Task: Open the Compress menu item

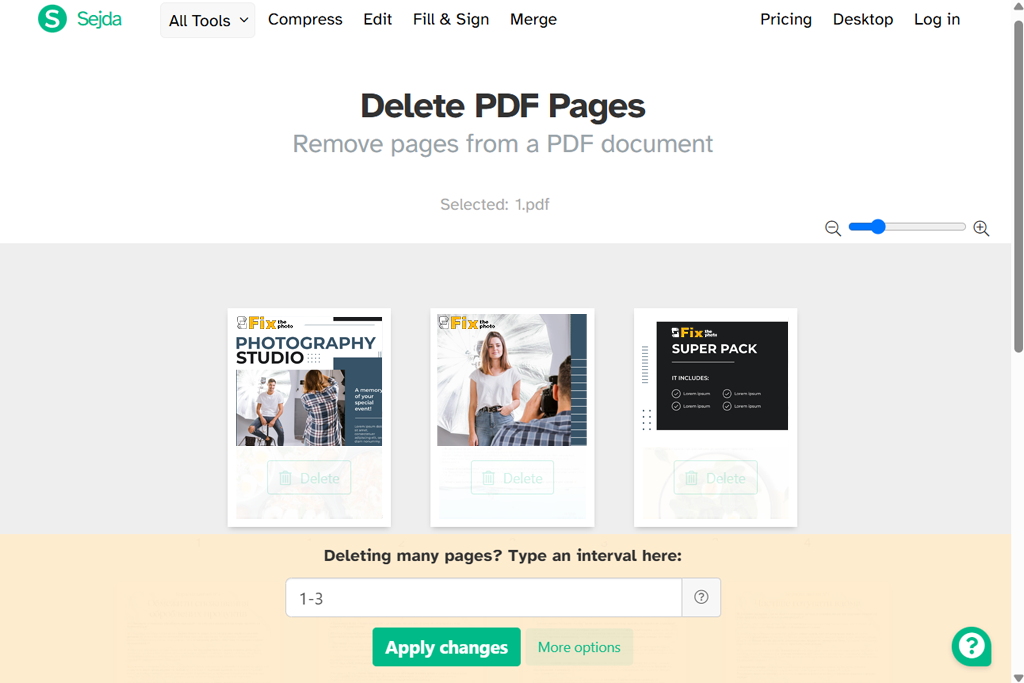Action: tap(305, 20)
